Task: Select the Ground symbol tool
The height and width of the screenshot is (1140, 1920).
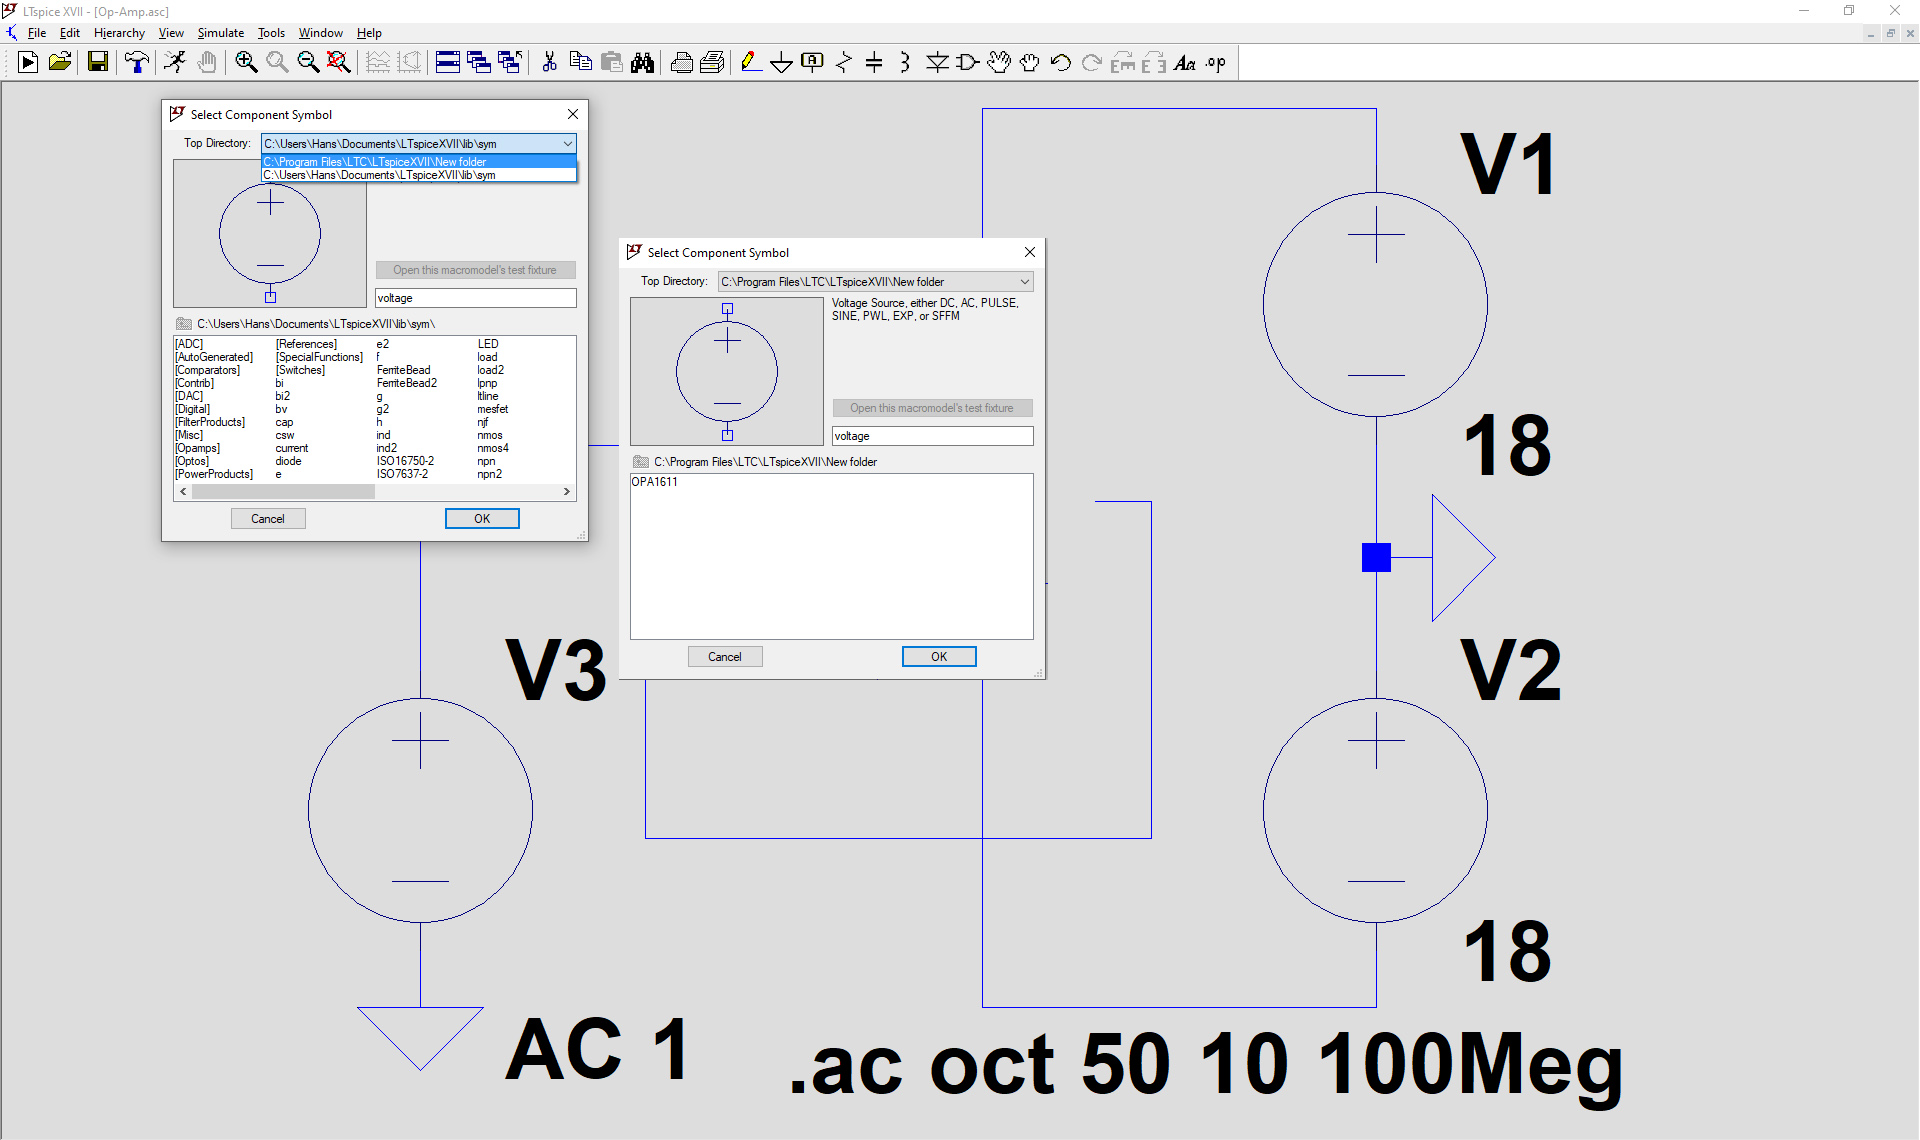Action: [781, 63]
